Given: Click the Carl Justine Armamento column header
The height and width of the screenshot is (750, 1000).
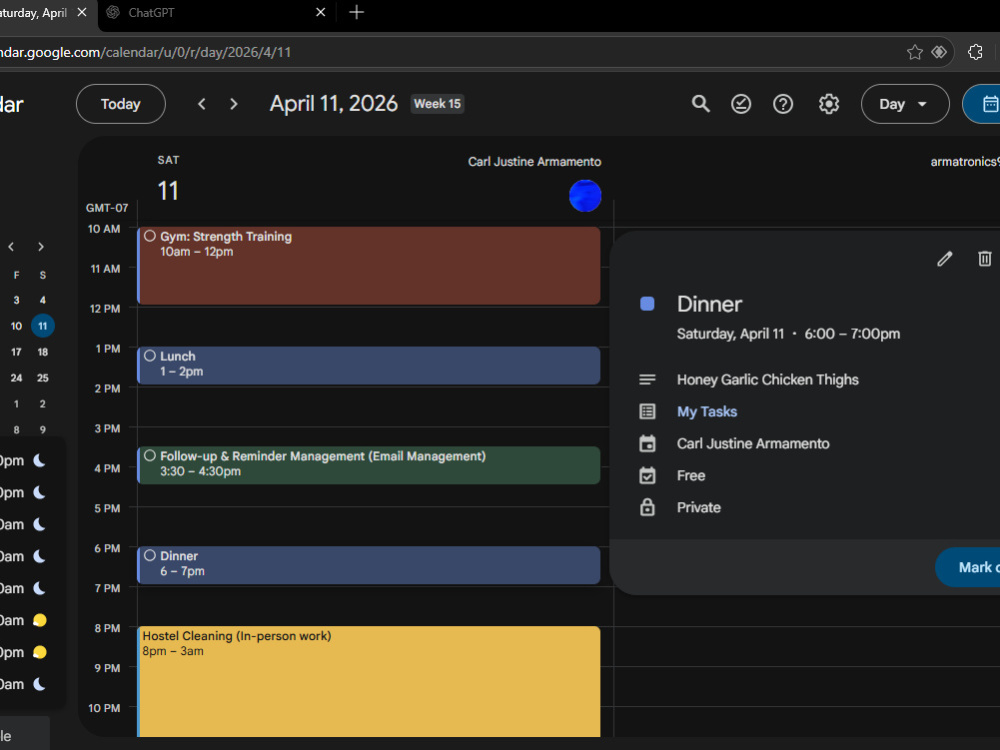Looking at the screenshot, I should [534, 161].
